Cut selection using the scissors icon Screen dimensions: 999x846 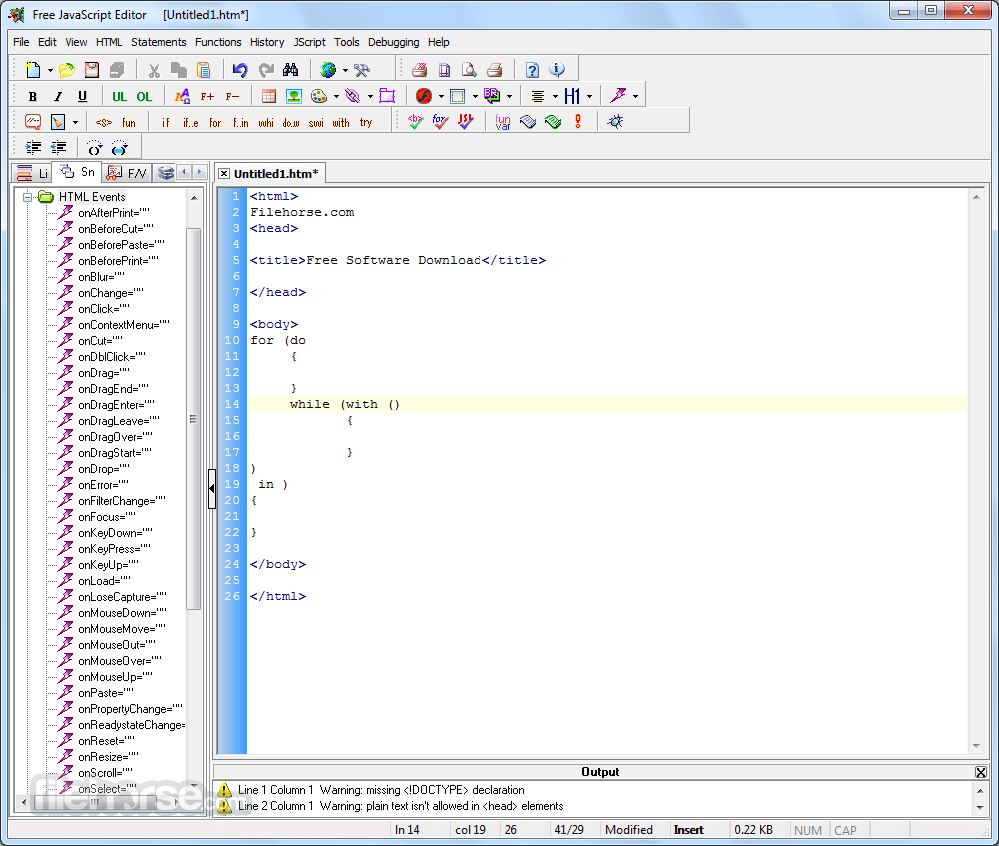[x=154, y=69]
